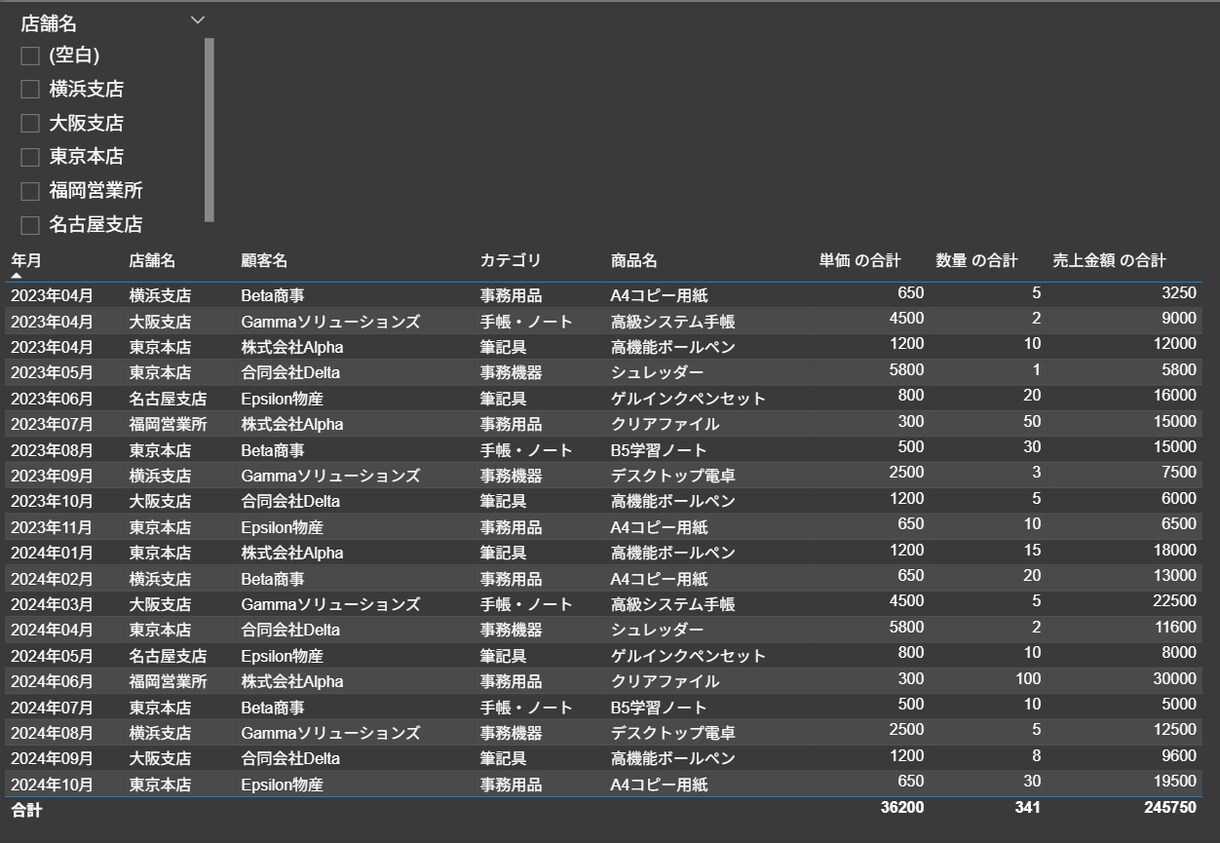This screenshot has height=843, width=1220.
Task: Select the 2024年01月 date cell
Action: pyautogui.click(x=52, y=554)
